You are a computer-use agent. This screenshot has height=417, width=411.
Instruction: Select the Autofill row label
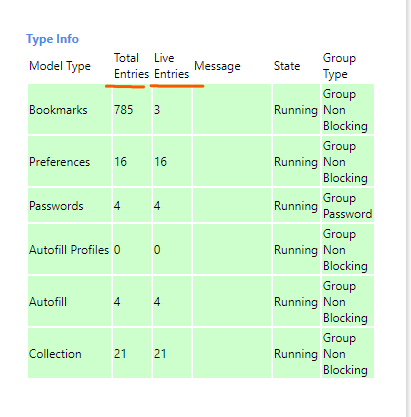[x=48, y=302]
